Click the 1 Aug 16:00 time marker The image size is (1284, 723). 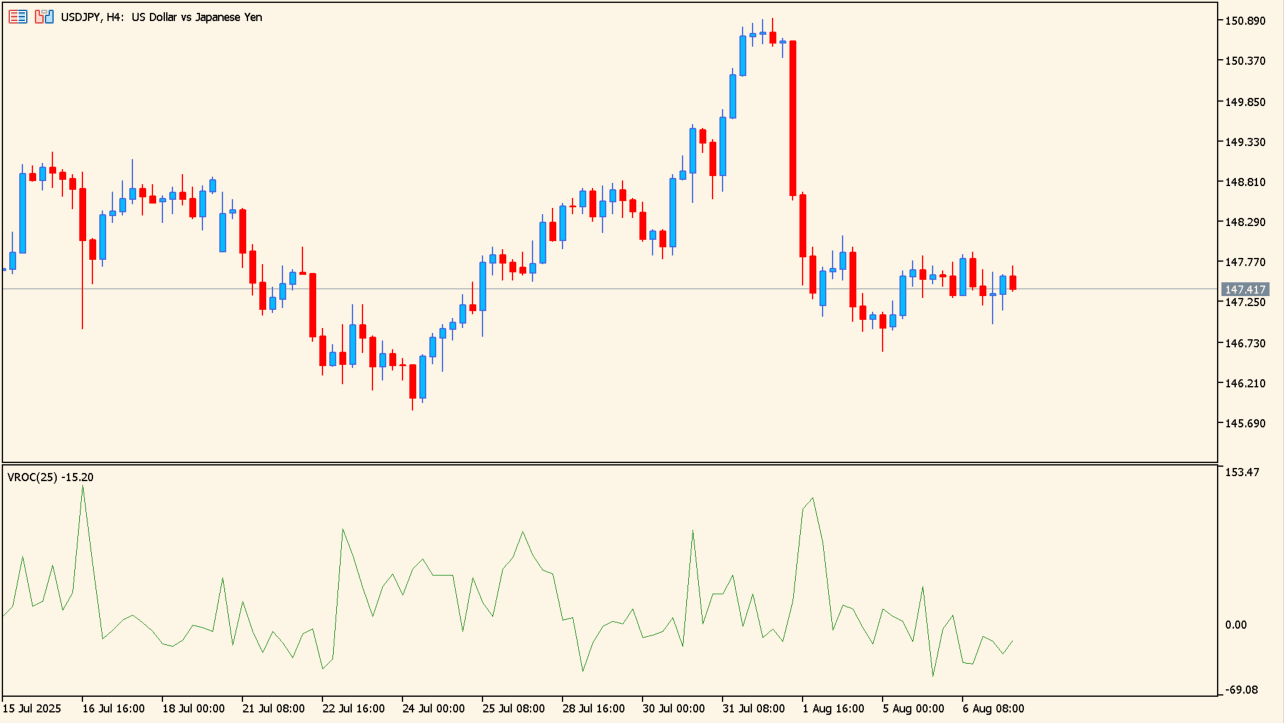click(x=833, y=708)
